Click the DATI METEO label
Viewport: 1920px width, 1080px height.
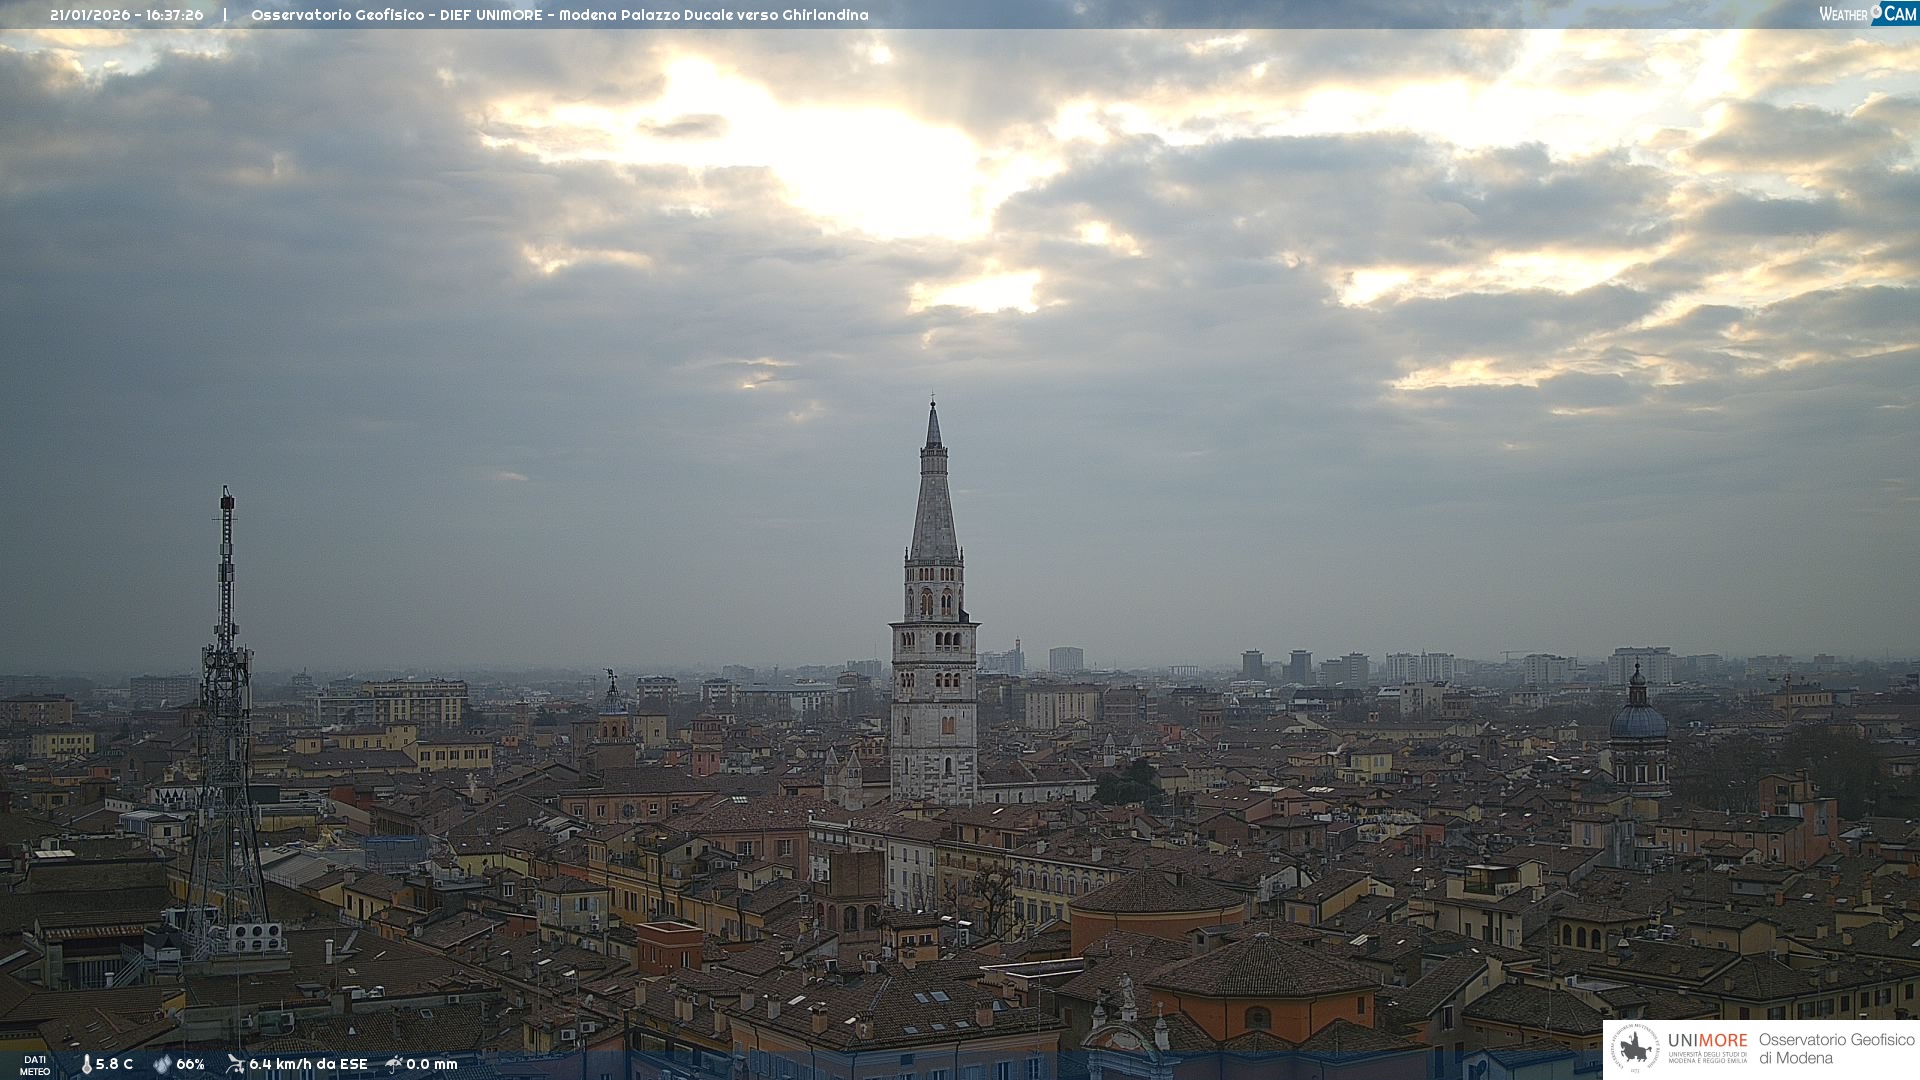point(35,1065)
